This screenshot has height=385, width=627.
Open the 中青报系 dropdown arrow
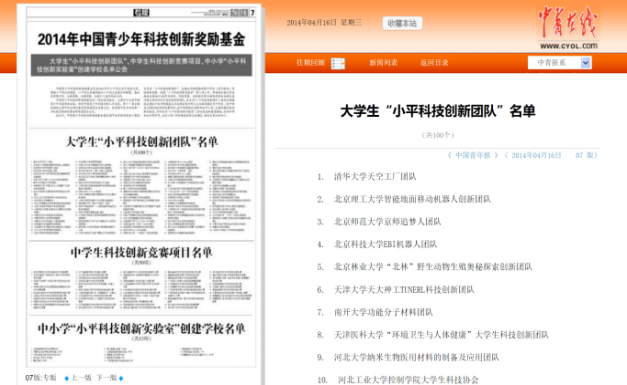pyautogui.click(x=585, y=63)
